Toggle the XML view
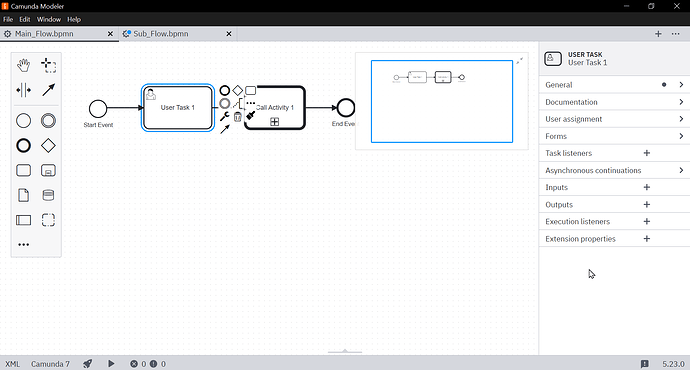This screenshot has width=690, height=370. point(13,364)
